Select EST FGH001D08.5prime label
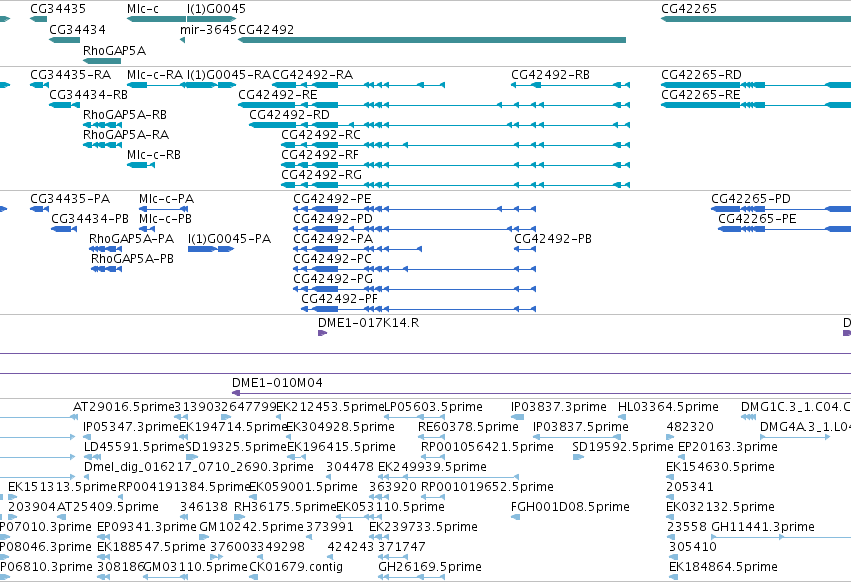Viewport: 851px width, 582px height. click(x=570, y=508)
